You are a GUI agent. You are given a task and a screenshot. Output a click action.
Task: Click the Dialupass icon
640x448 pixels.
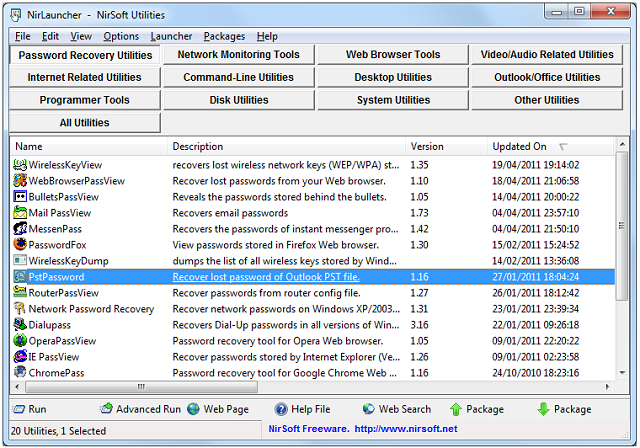point(20,325)
